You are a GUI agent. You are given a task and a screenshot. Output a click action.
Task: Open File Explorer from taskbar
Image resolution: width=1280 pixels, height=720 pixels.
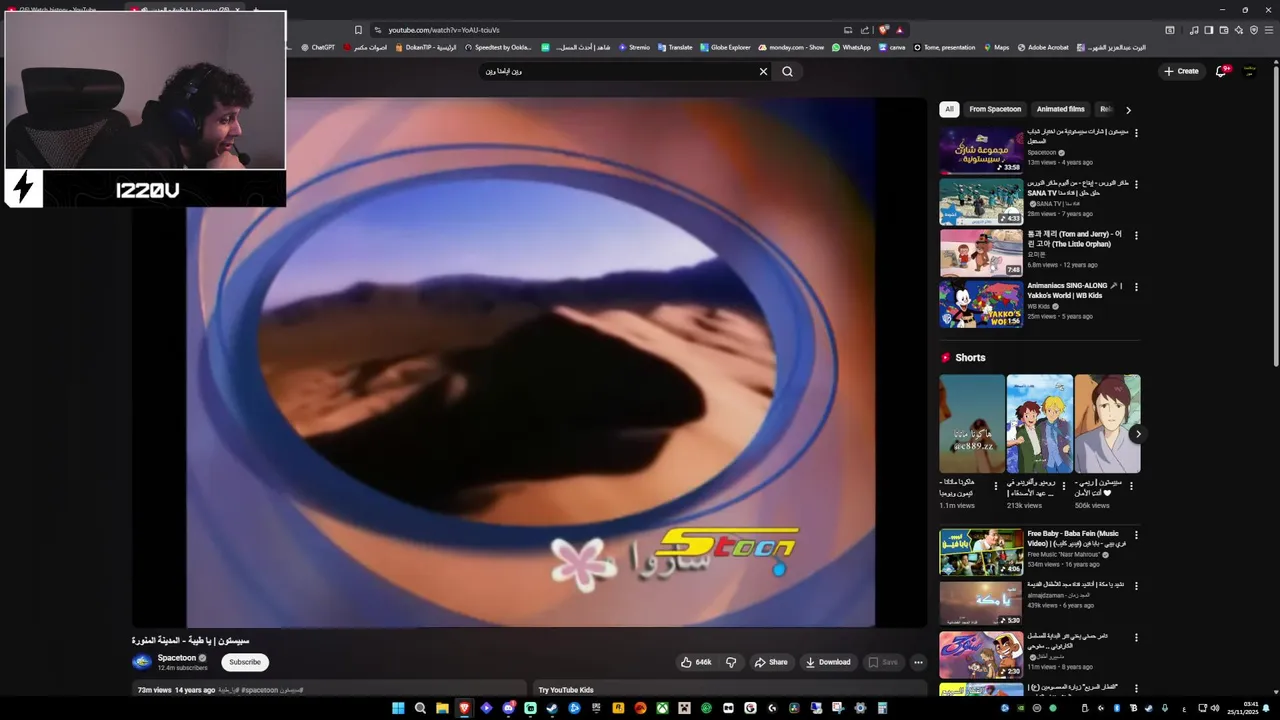(442, 708)
